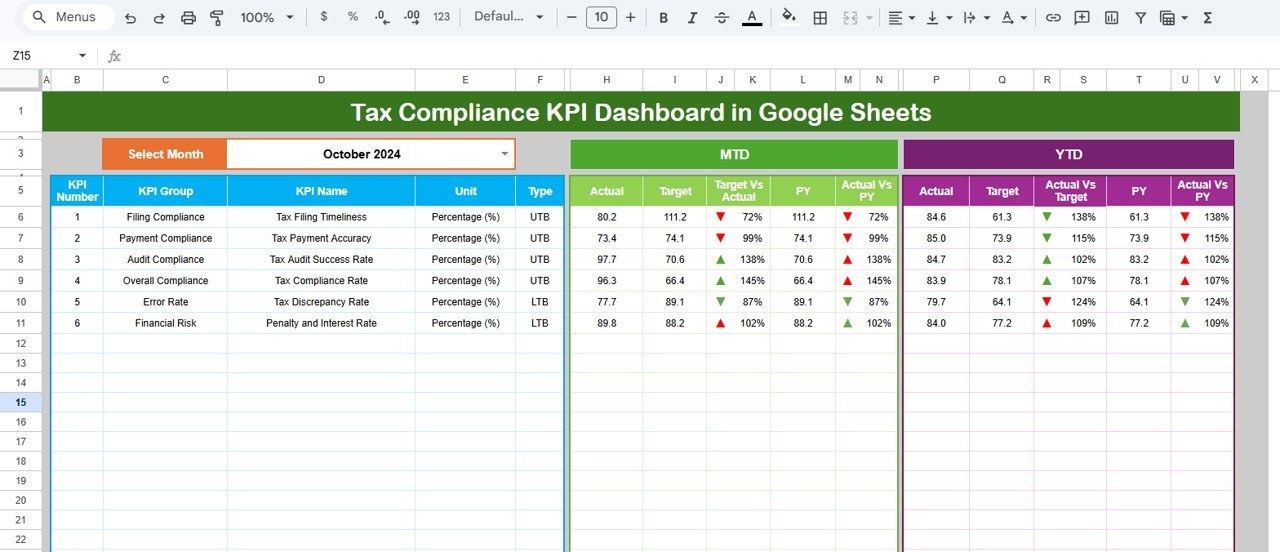Open the Select Month dropdown with October 2024
The image size is (1280, 552).
tap(371, 154)
